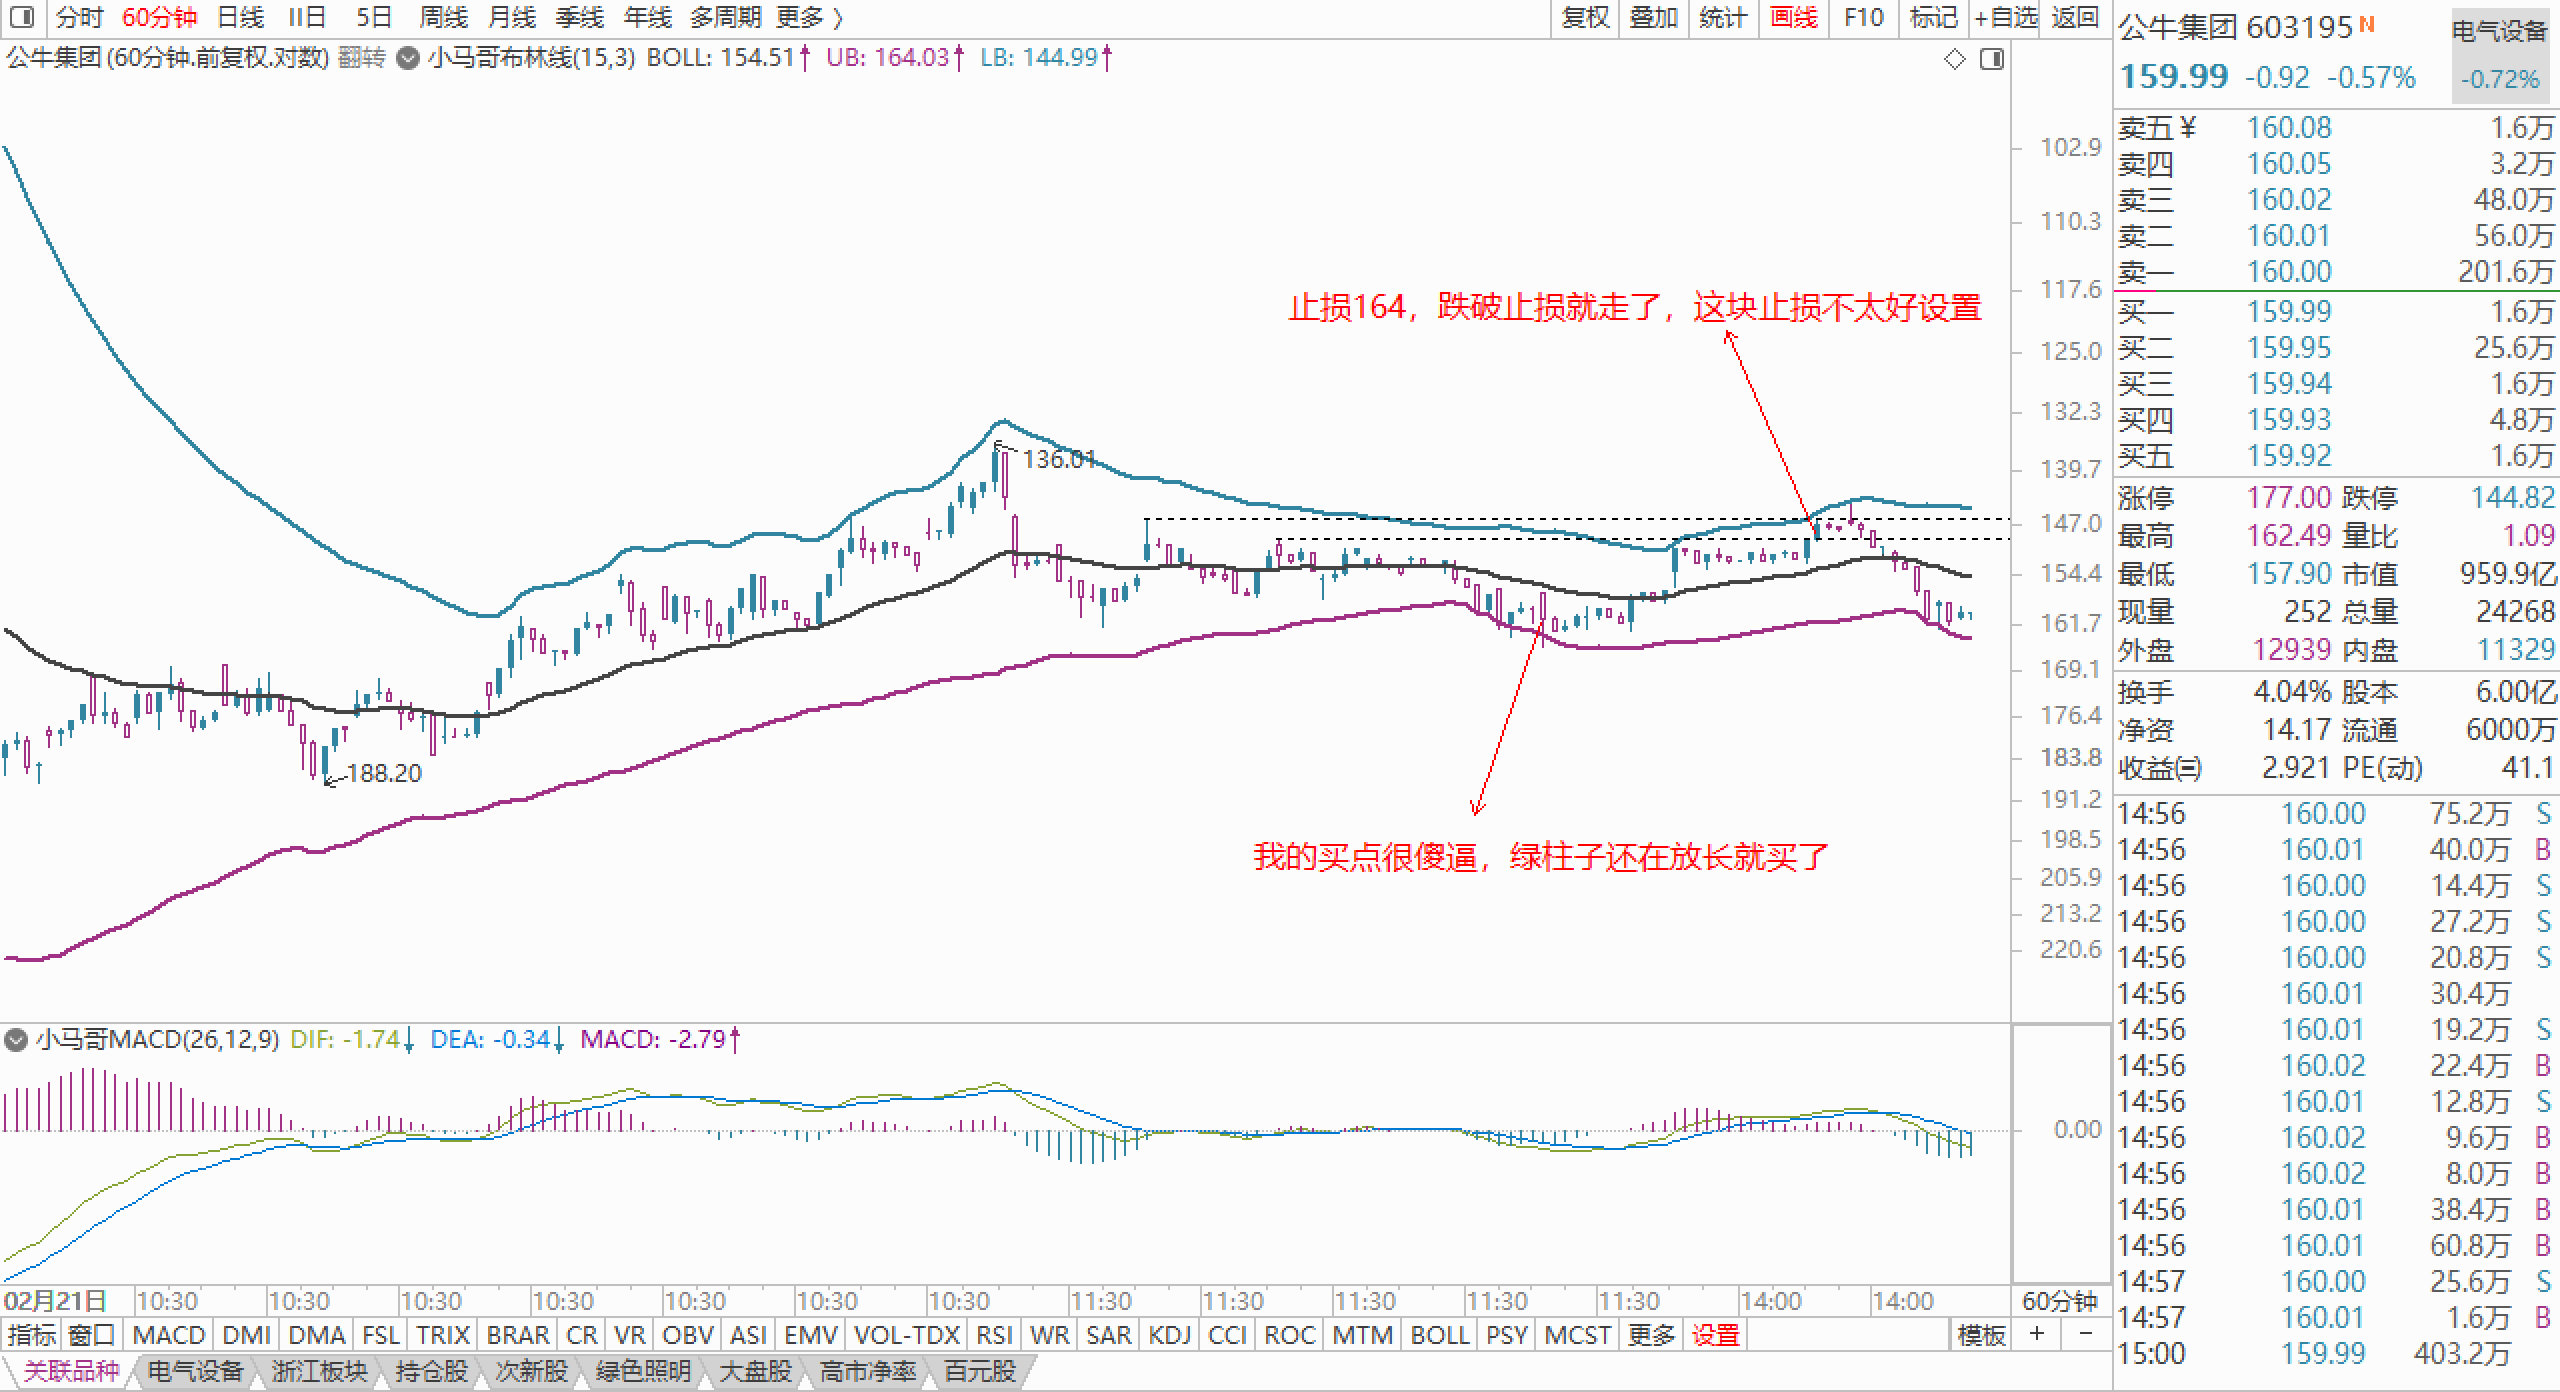The width and height of the screenshot is (2560, 1392).
Task: Select KDJ indicator tab
Action: click(1169, 1335)
